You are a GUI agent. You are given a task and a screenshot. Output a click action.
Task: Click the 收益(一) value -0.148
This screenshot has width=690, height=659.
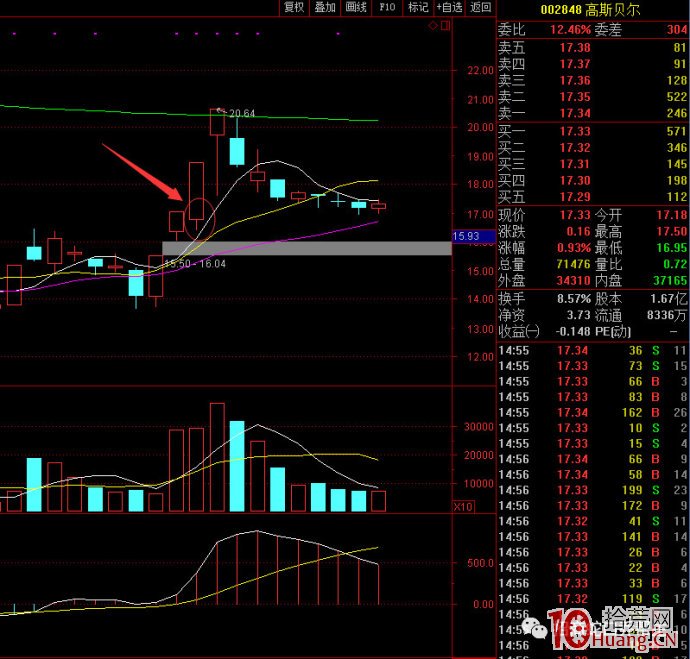pos(573,331)
